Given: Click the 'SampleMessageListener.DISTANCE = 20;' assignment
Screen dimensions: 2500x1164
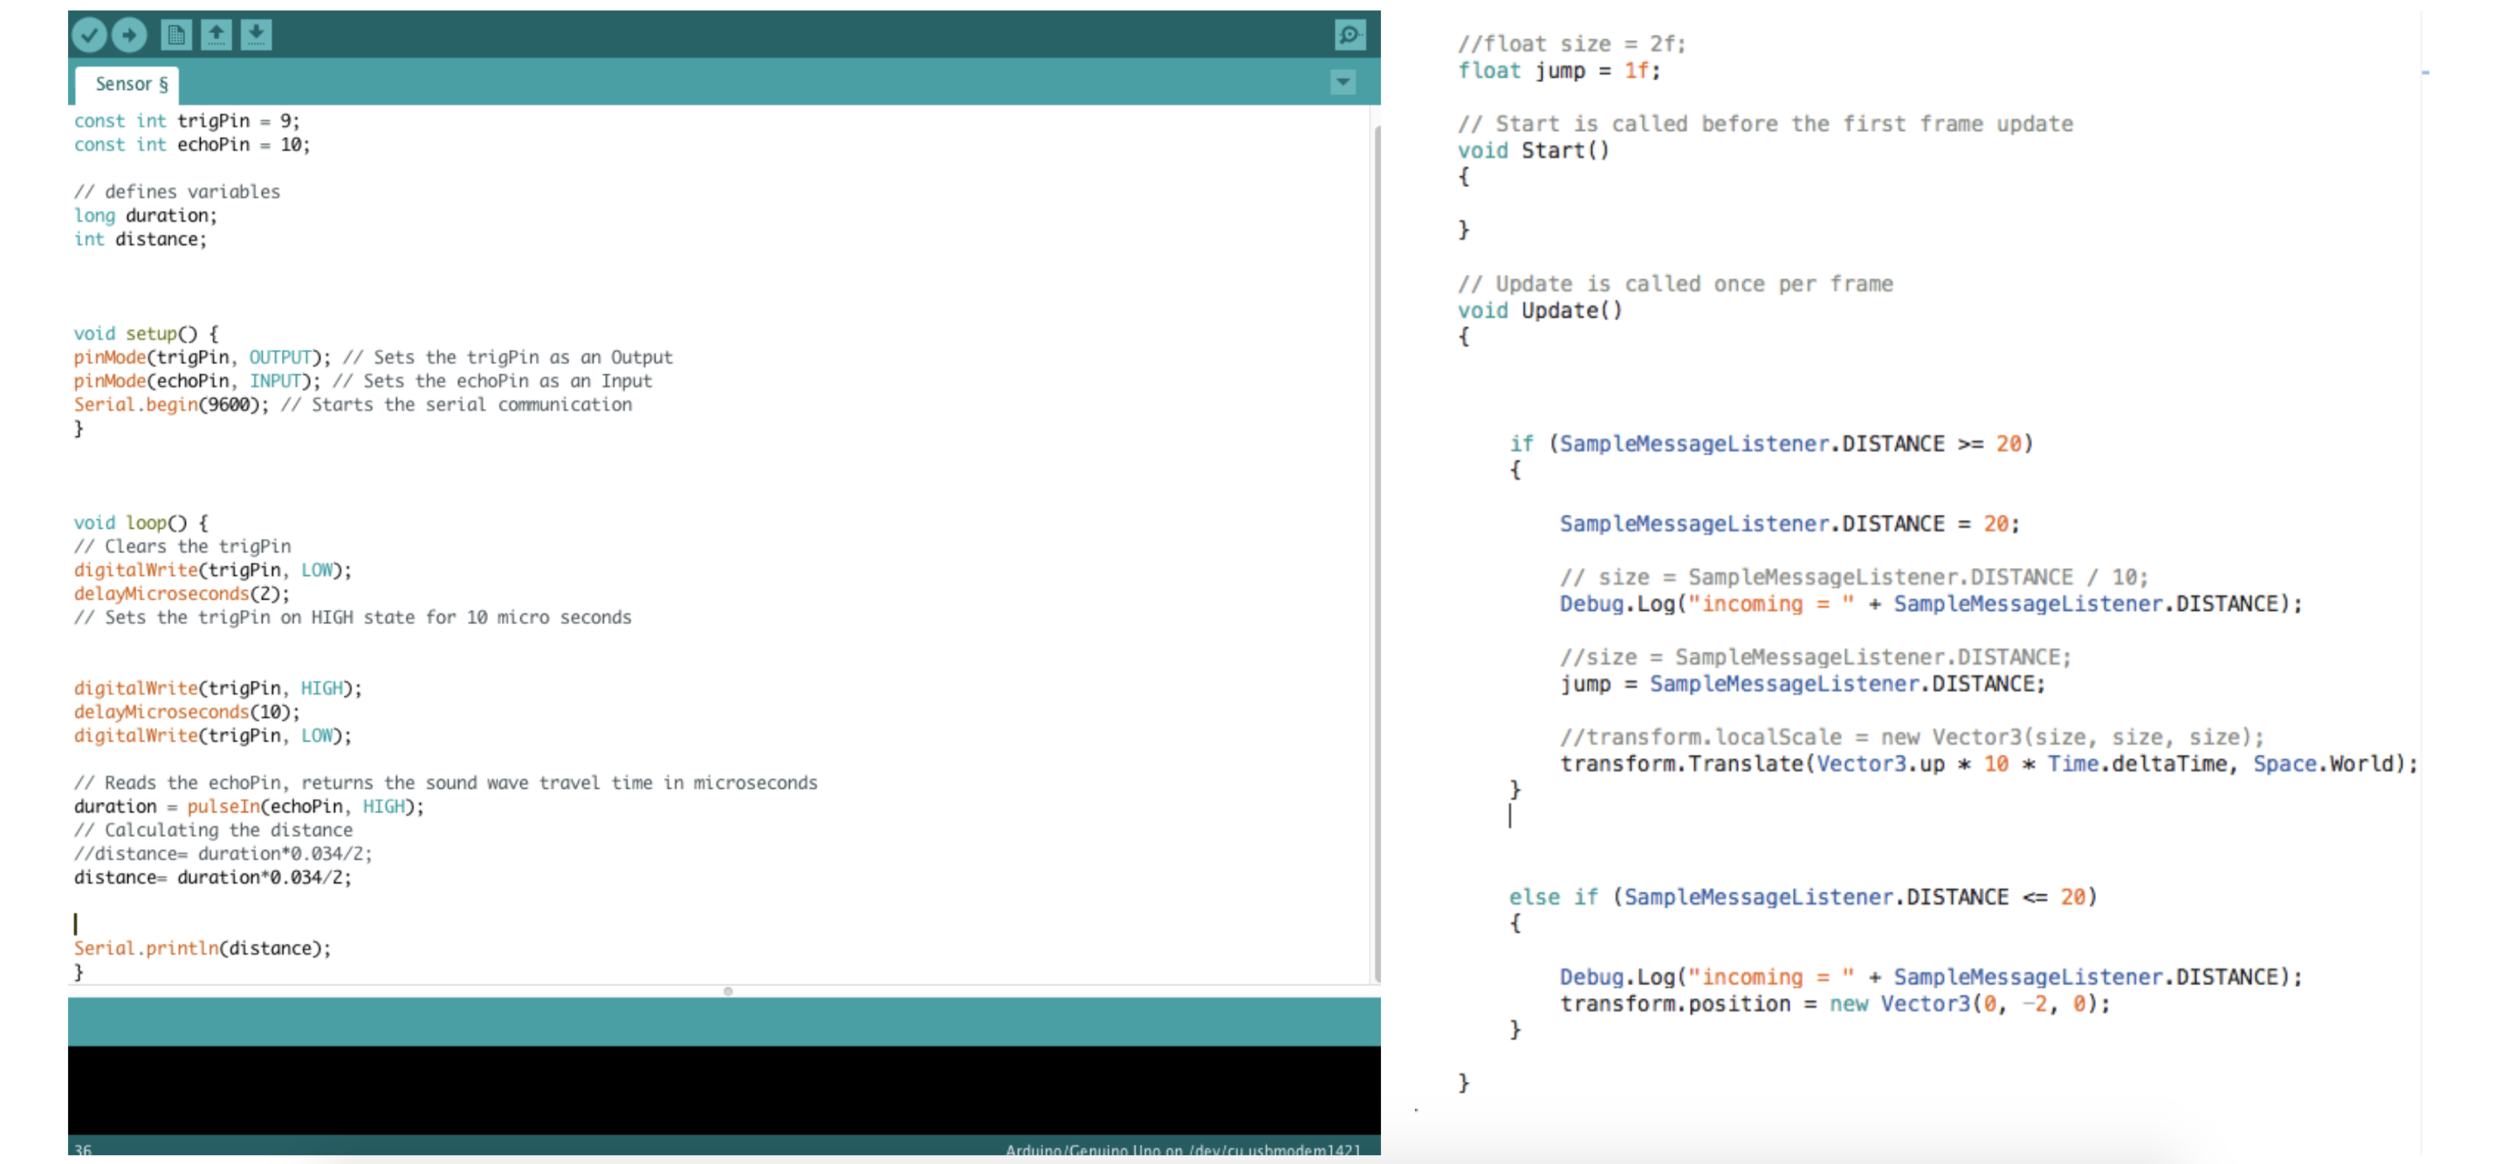Looking at the screenshot, I should click(x=1790, y=524).
